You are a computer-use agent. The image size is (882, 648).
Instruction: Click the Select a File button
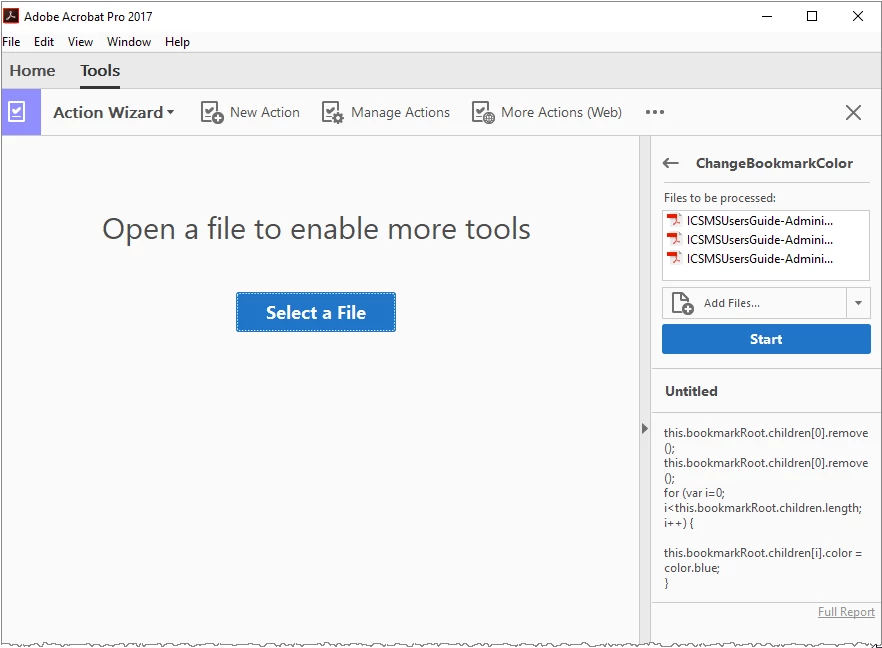[x=316, y=312]
